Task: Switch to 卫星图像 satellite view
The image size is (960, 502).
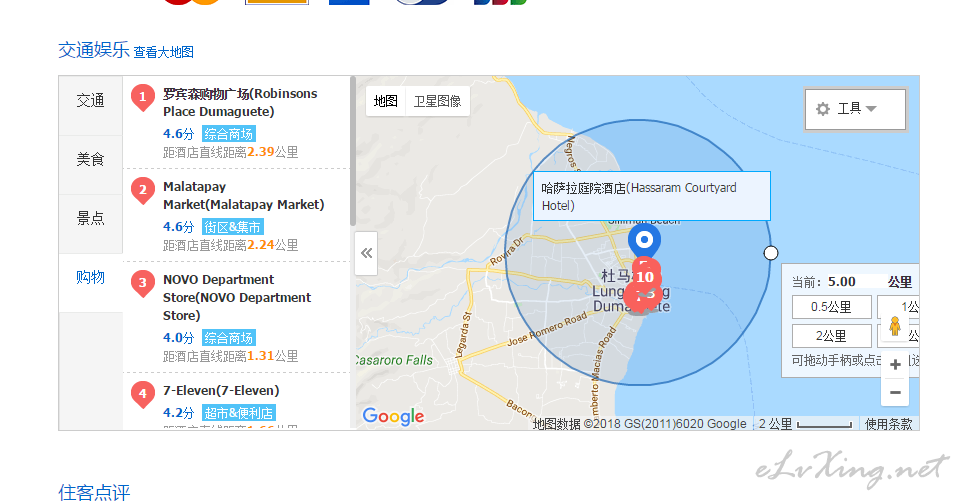Action: click(437, 101)
